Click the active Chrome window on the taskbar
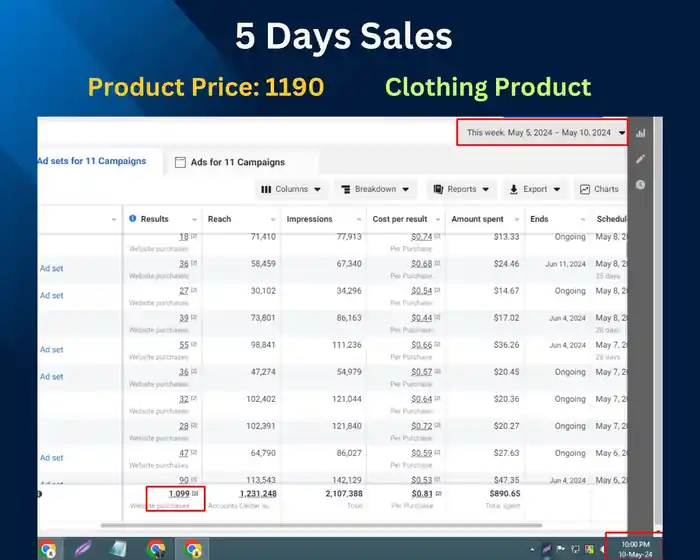 tap(193, 549)
